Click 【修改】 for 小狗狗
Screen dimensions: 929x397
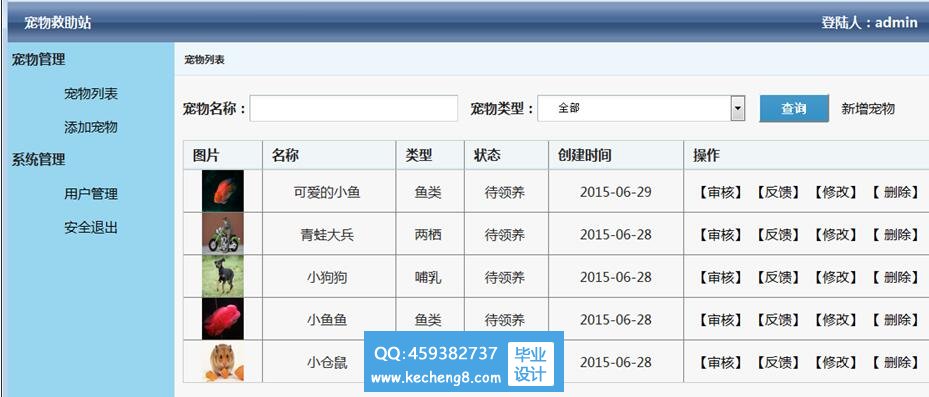[836, 277]
